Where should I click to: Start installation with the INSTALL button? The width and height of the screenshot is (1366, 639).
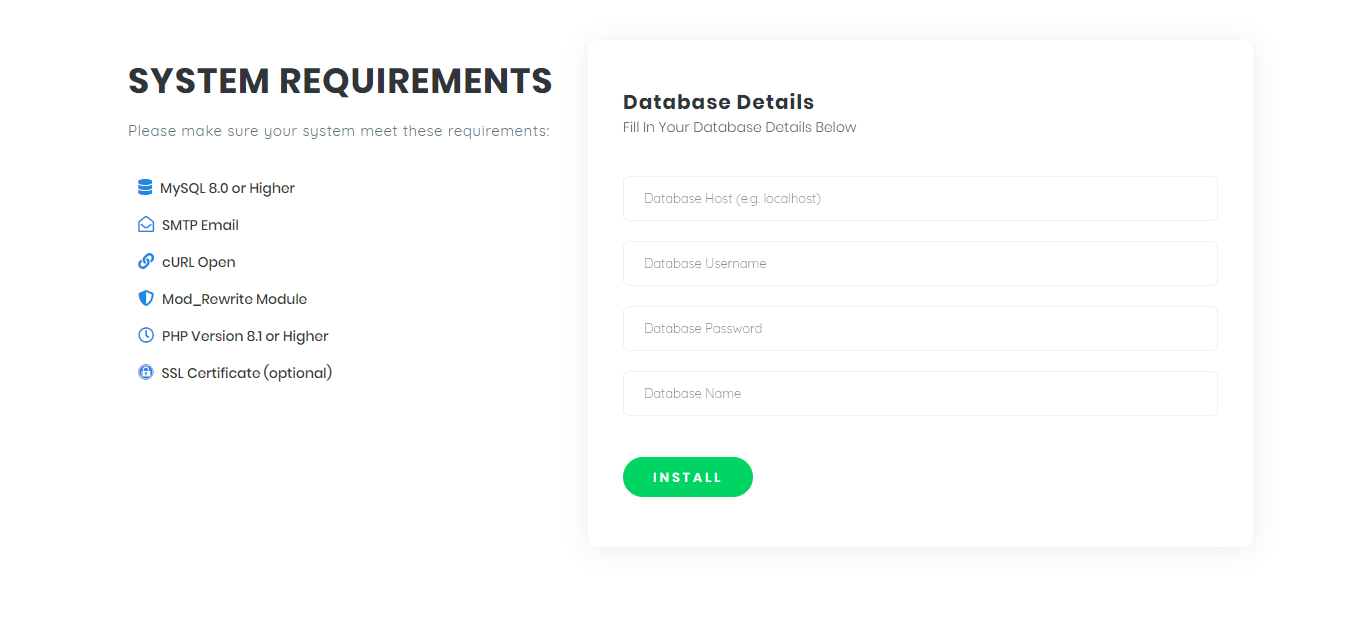pos(688,477)
